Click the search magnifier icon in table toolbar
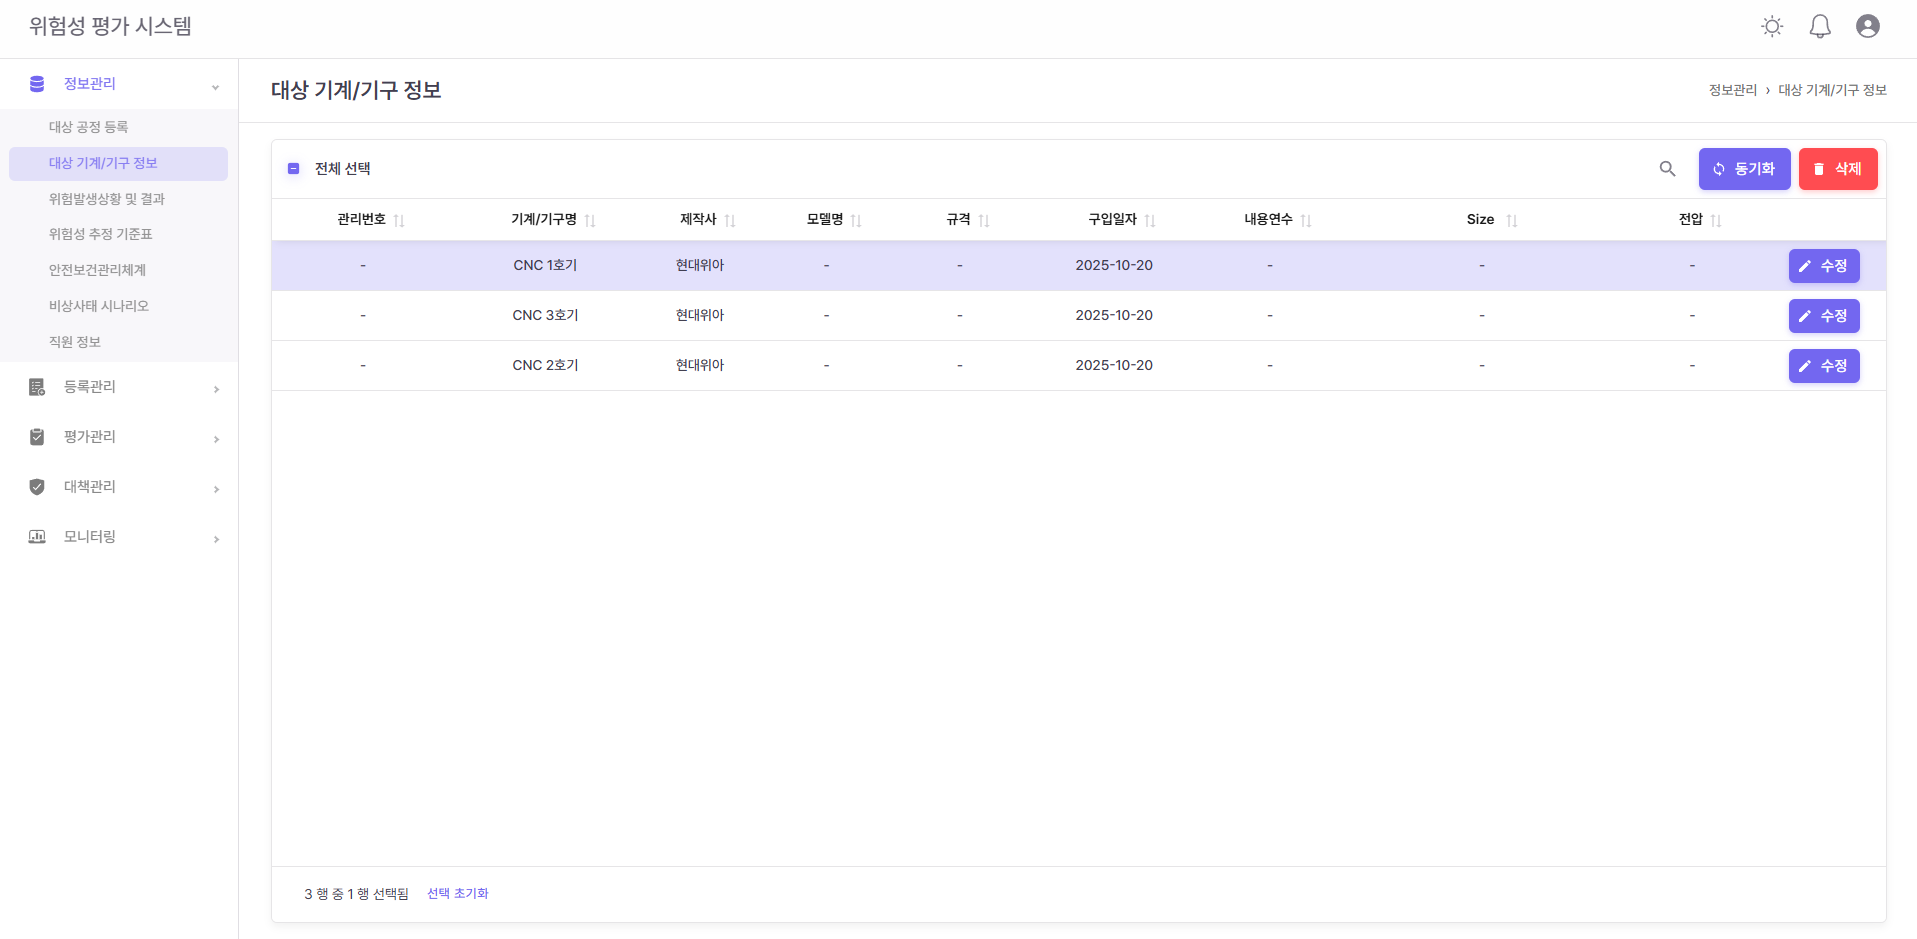Image resolution: width=1917 pixels, height=939 pixels. (x=1667, y=169)
